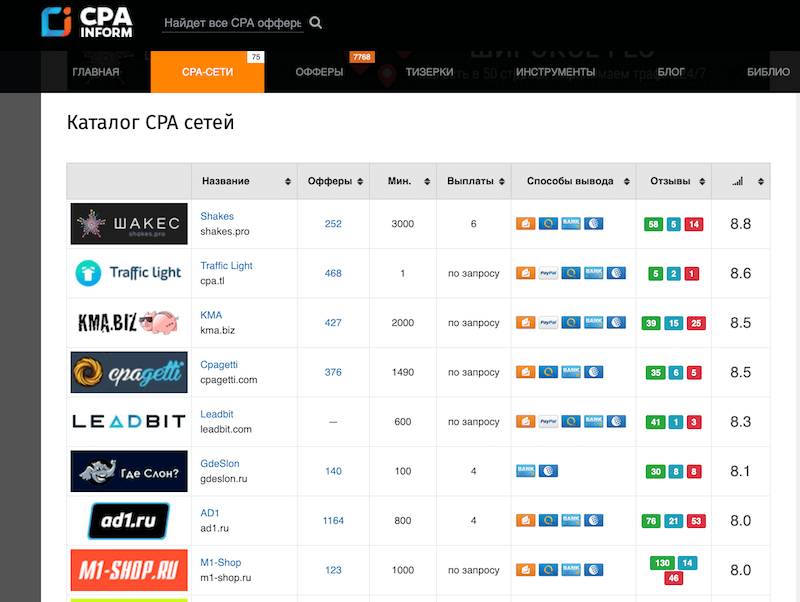The width and height of the screenshot is (800, 602).
Task: Open the Офферы navigation tab
Action: 320,72
